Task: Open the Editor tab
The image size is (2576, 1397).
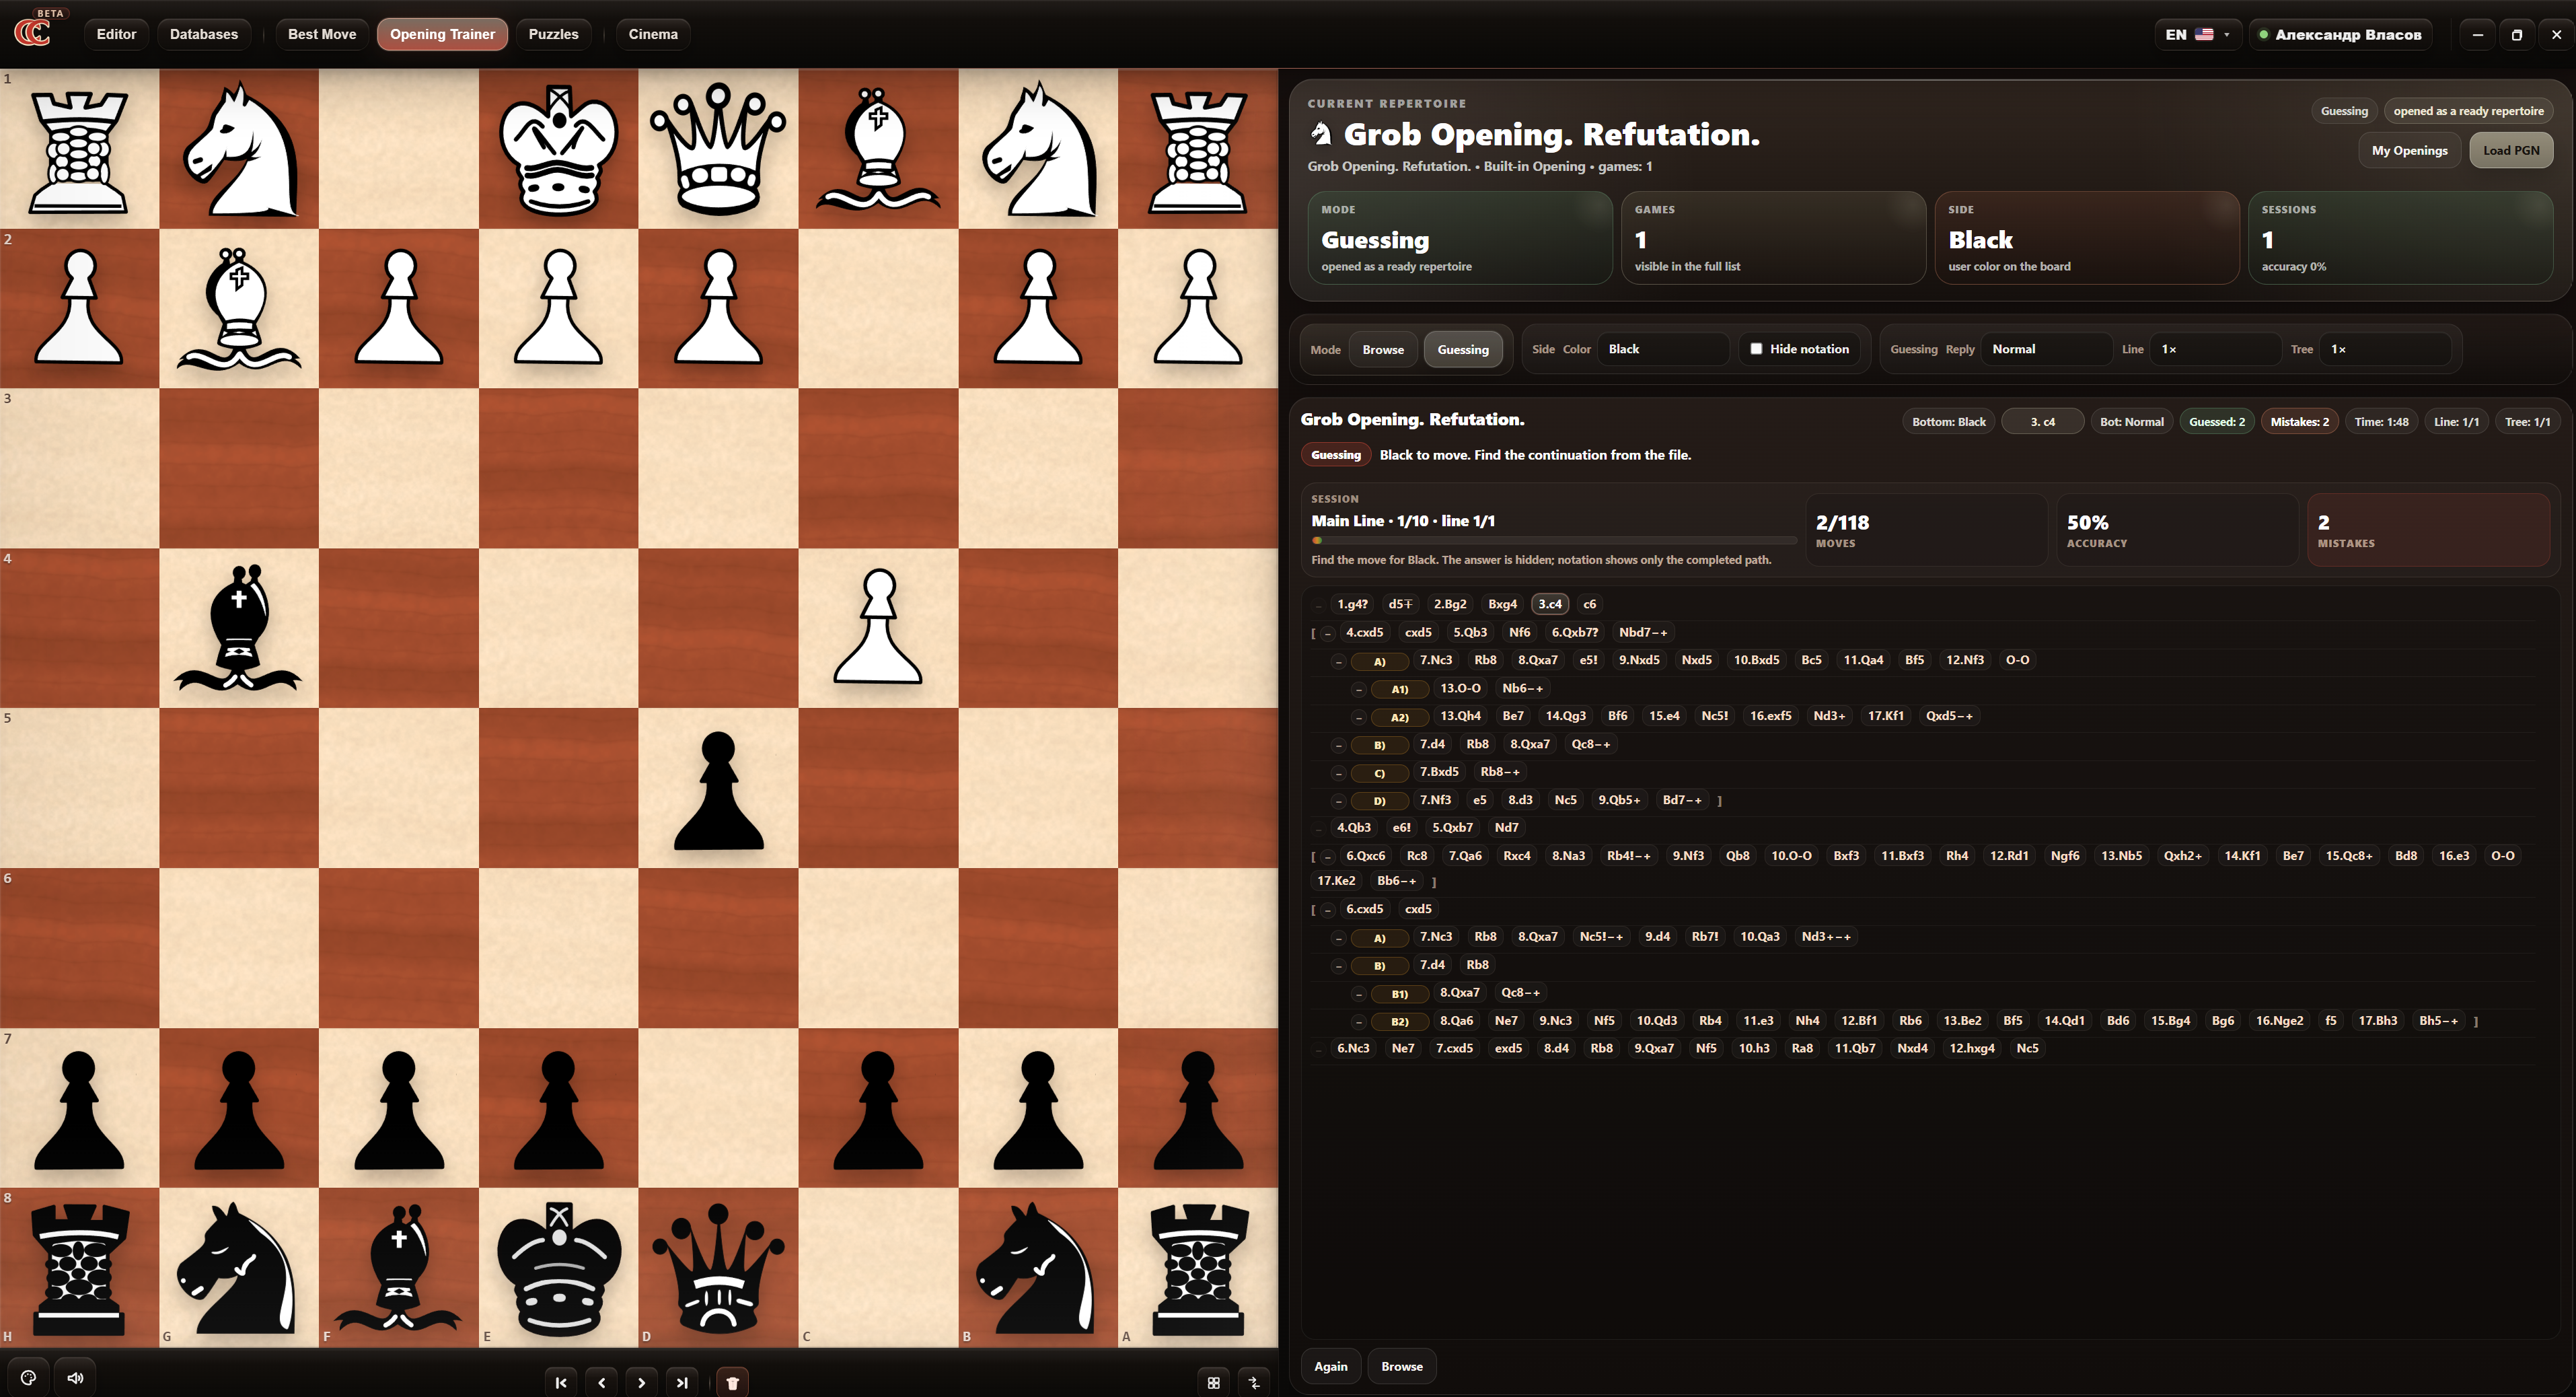Action: (x=116, y=34)
